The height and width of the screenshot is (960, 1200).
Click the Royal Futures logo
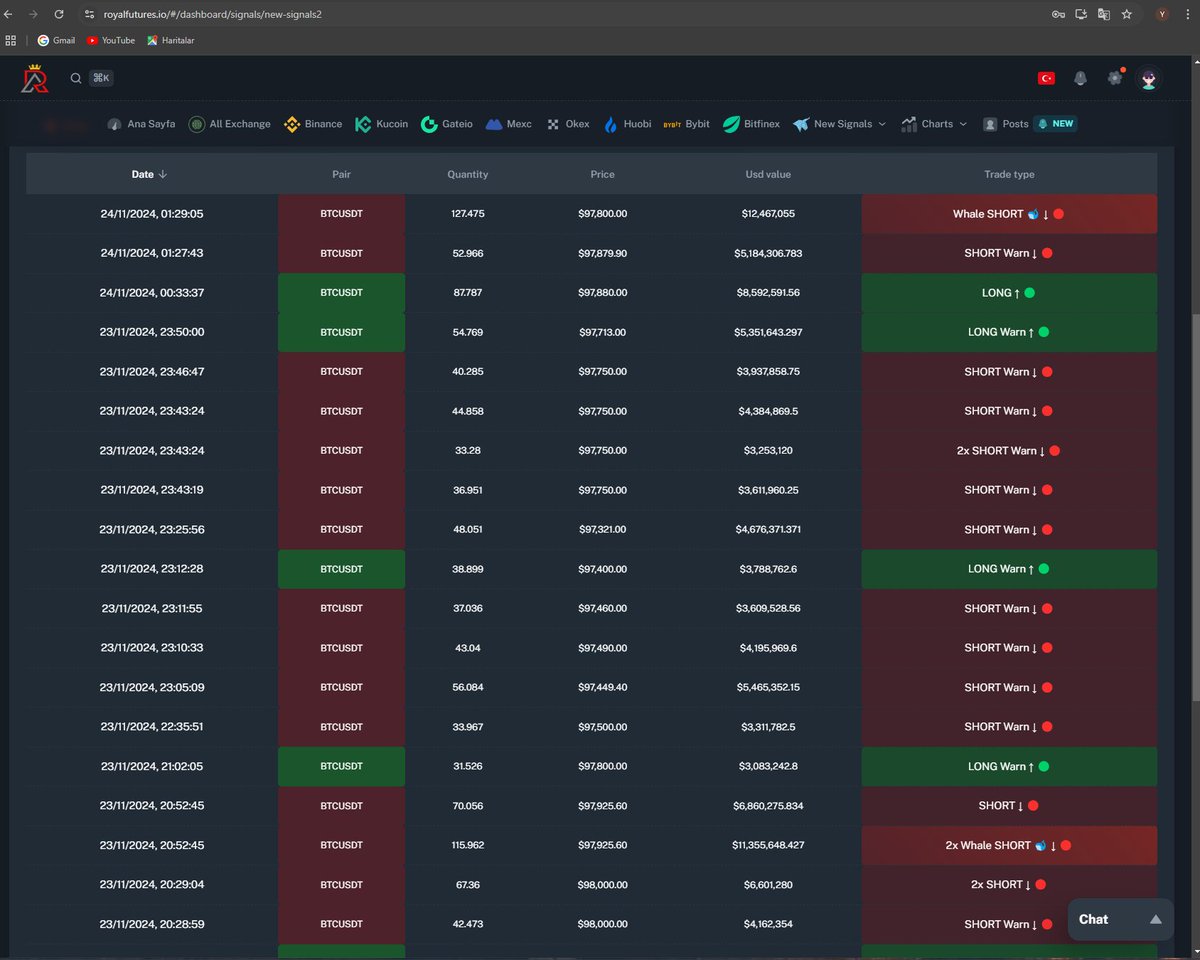click(34, 78)
